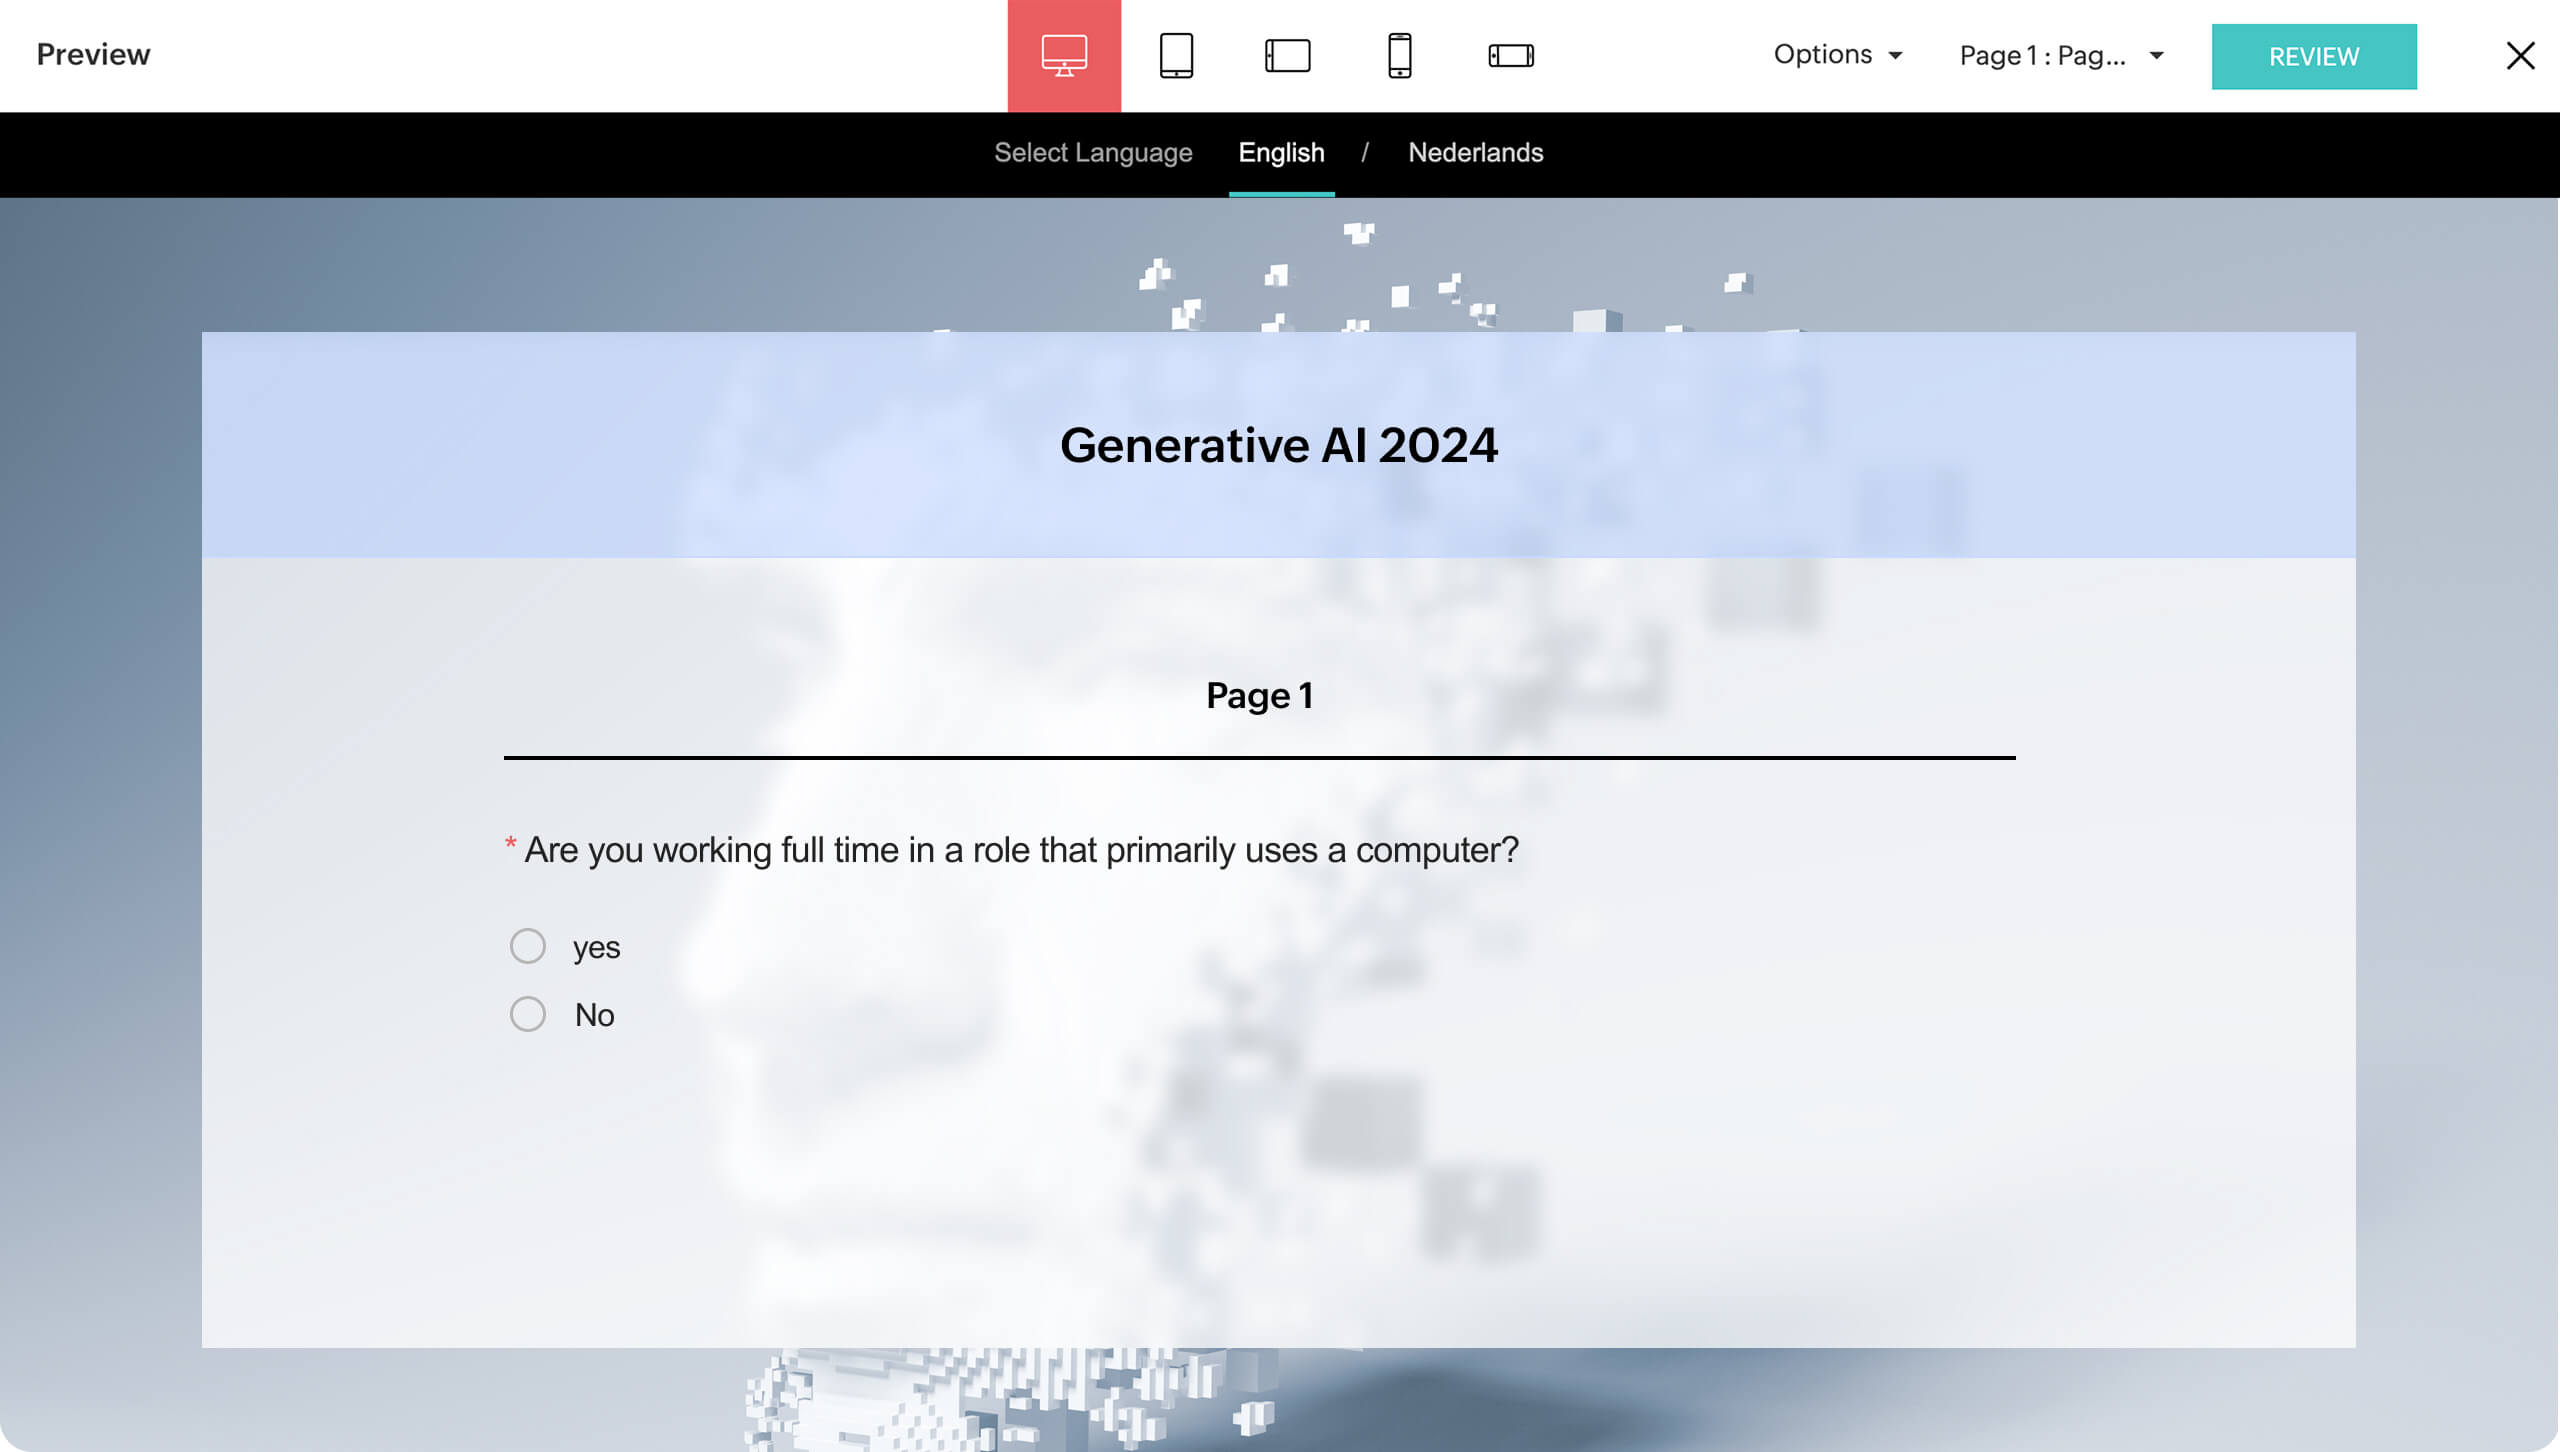Switch language to Nederlands
The image size is (2560, 1452).
pyautogui.click(x=1475, y=152)
